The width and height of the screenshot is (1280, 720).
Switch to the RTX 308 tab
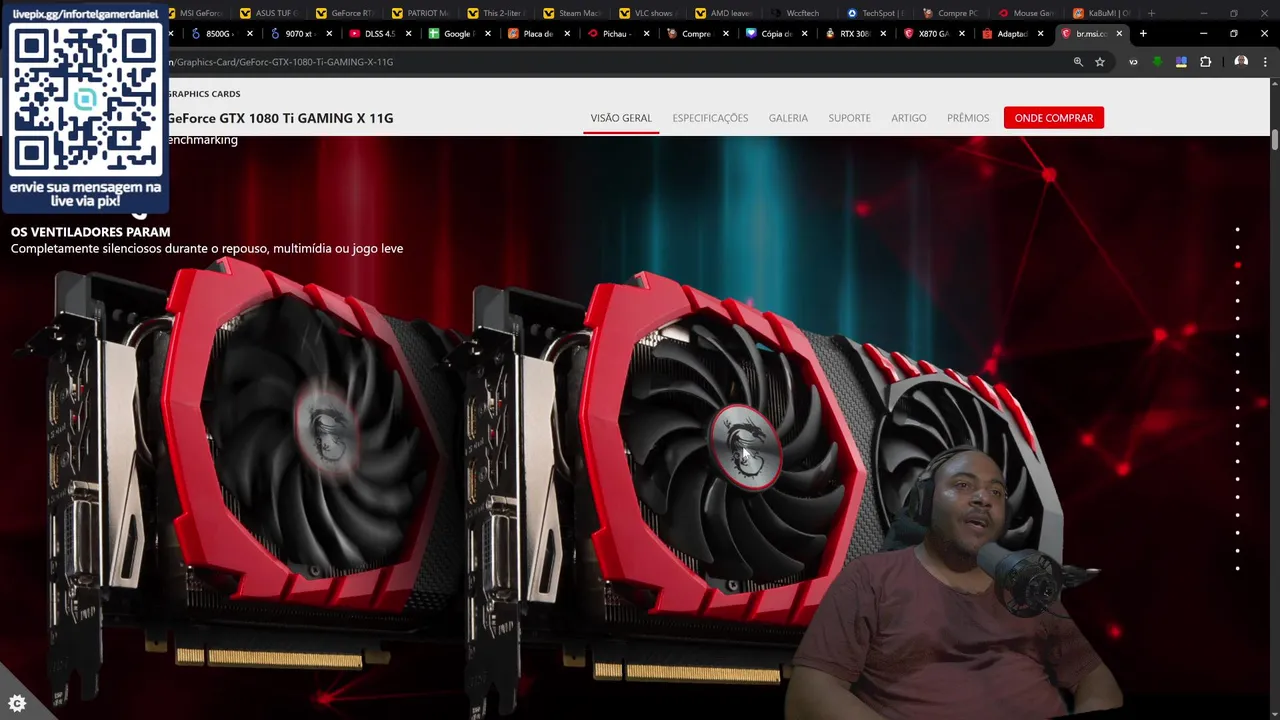pos(853,33)
